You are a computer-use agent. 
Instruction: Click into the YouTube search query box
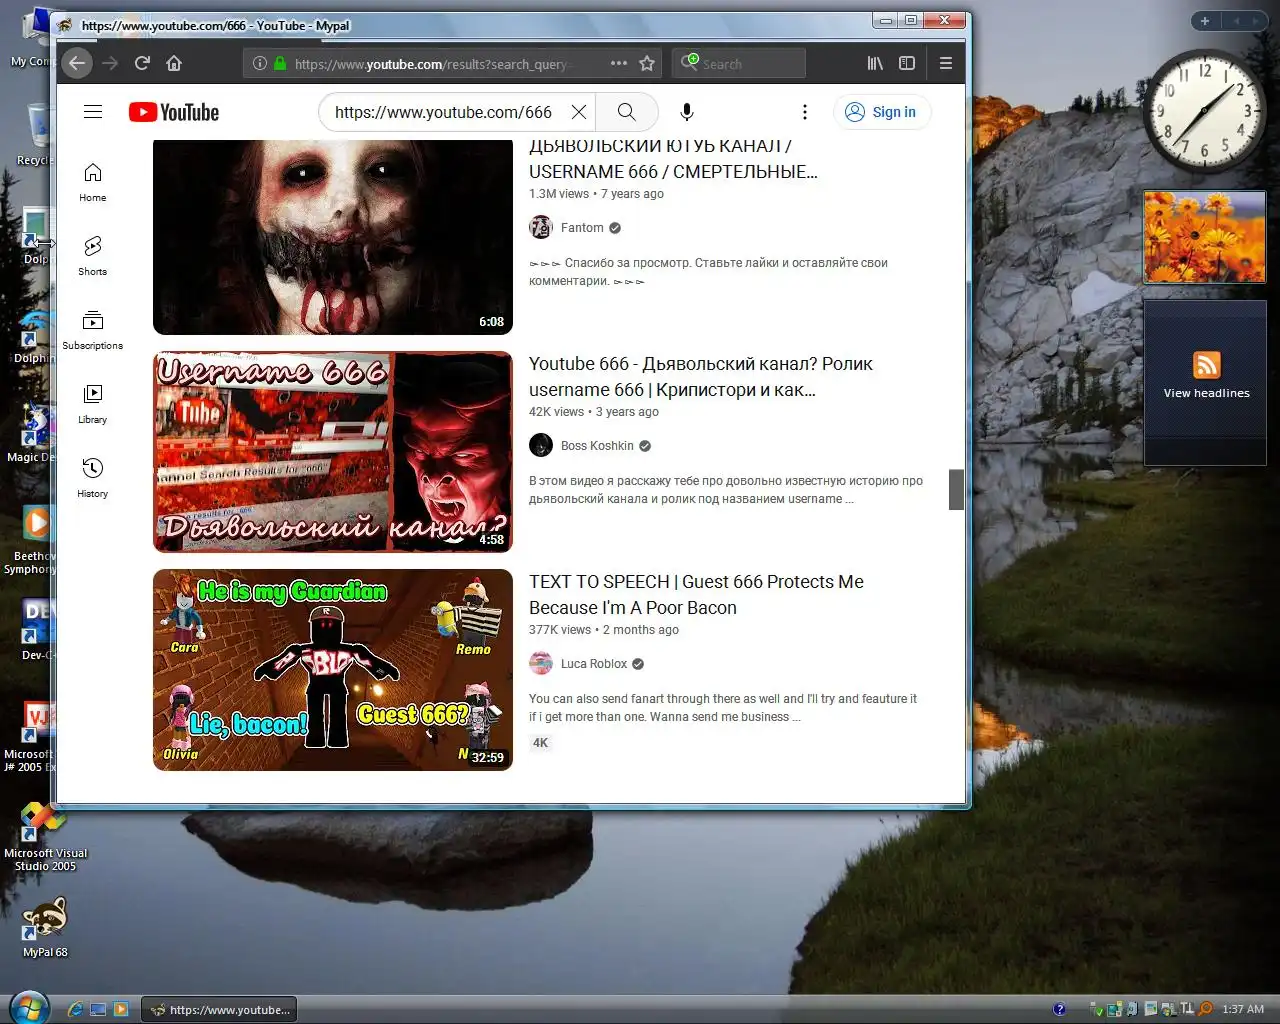coord(443,112)
